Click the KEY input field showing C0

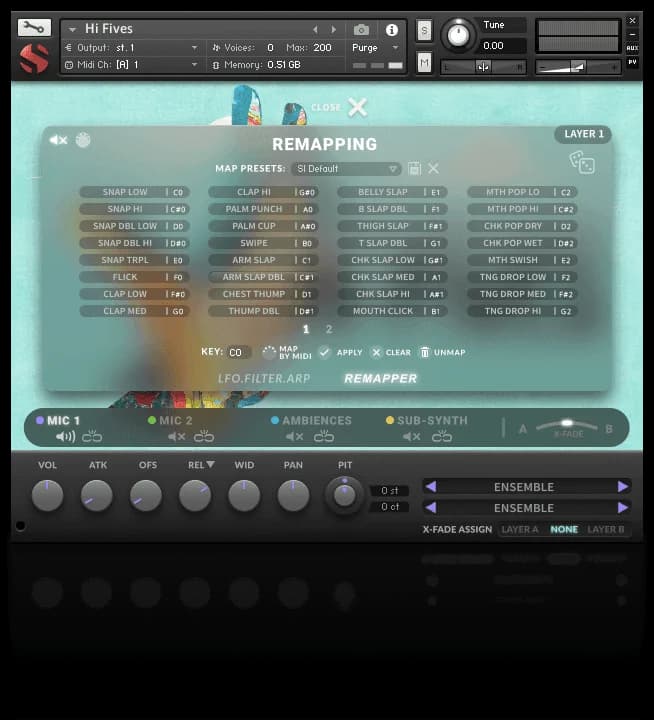(239, 353)
